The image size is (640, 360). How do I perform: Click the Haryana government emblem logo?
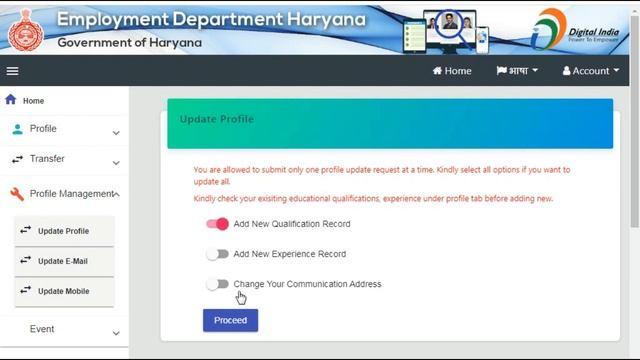click(x=26, y=30)
